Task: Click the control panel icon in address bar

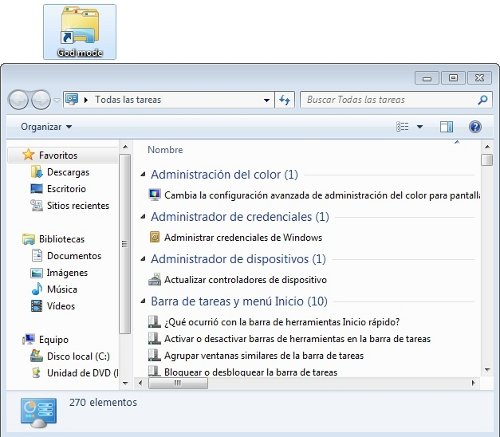Action: tap(72, 99)
